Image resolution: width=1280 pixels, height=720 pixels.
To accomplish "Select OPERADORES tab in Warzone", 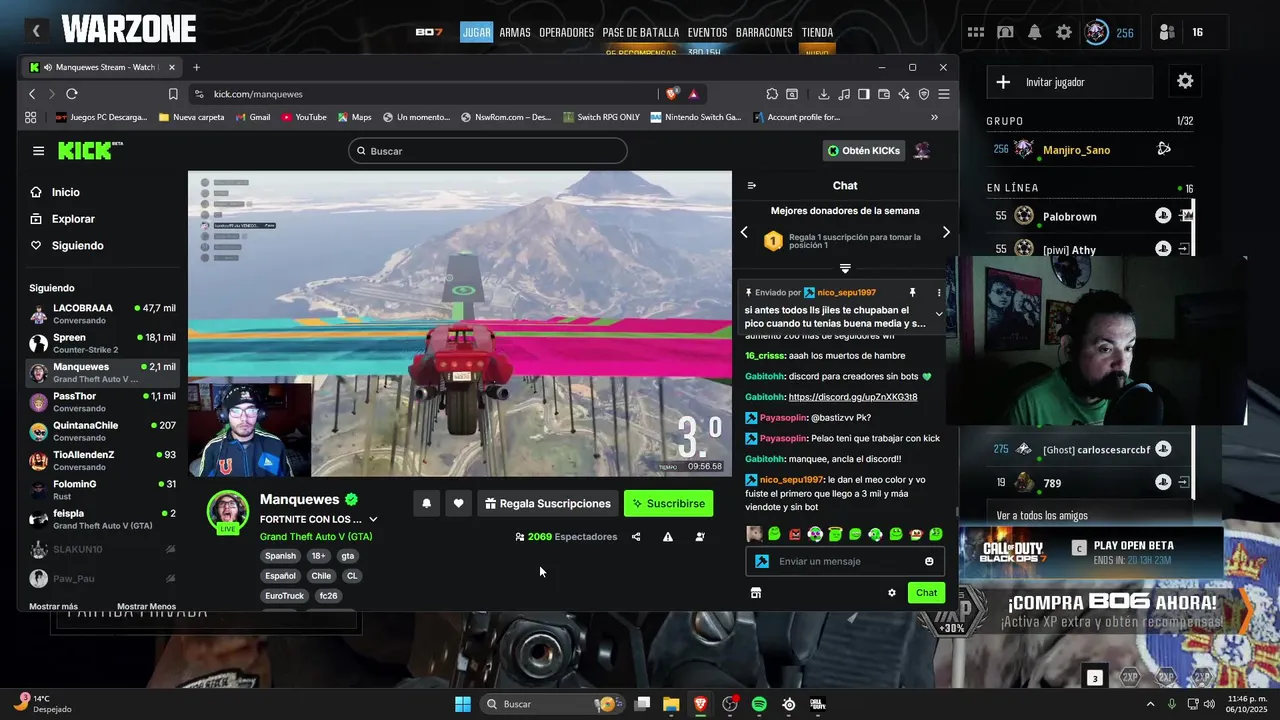I will [566, 32].
